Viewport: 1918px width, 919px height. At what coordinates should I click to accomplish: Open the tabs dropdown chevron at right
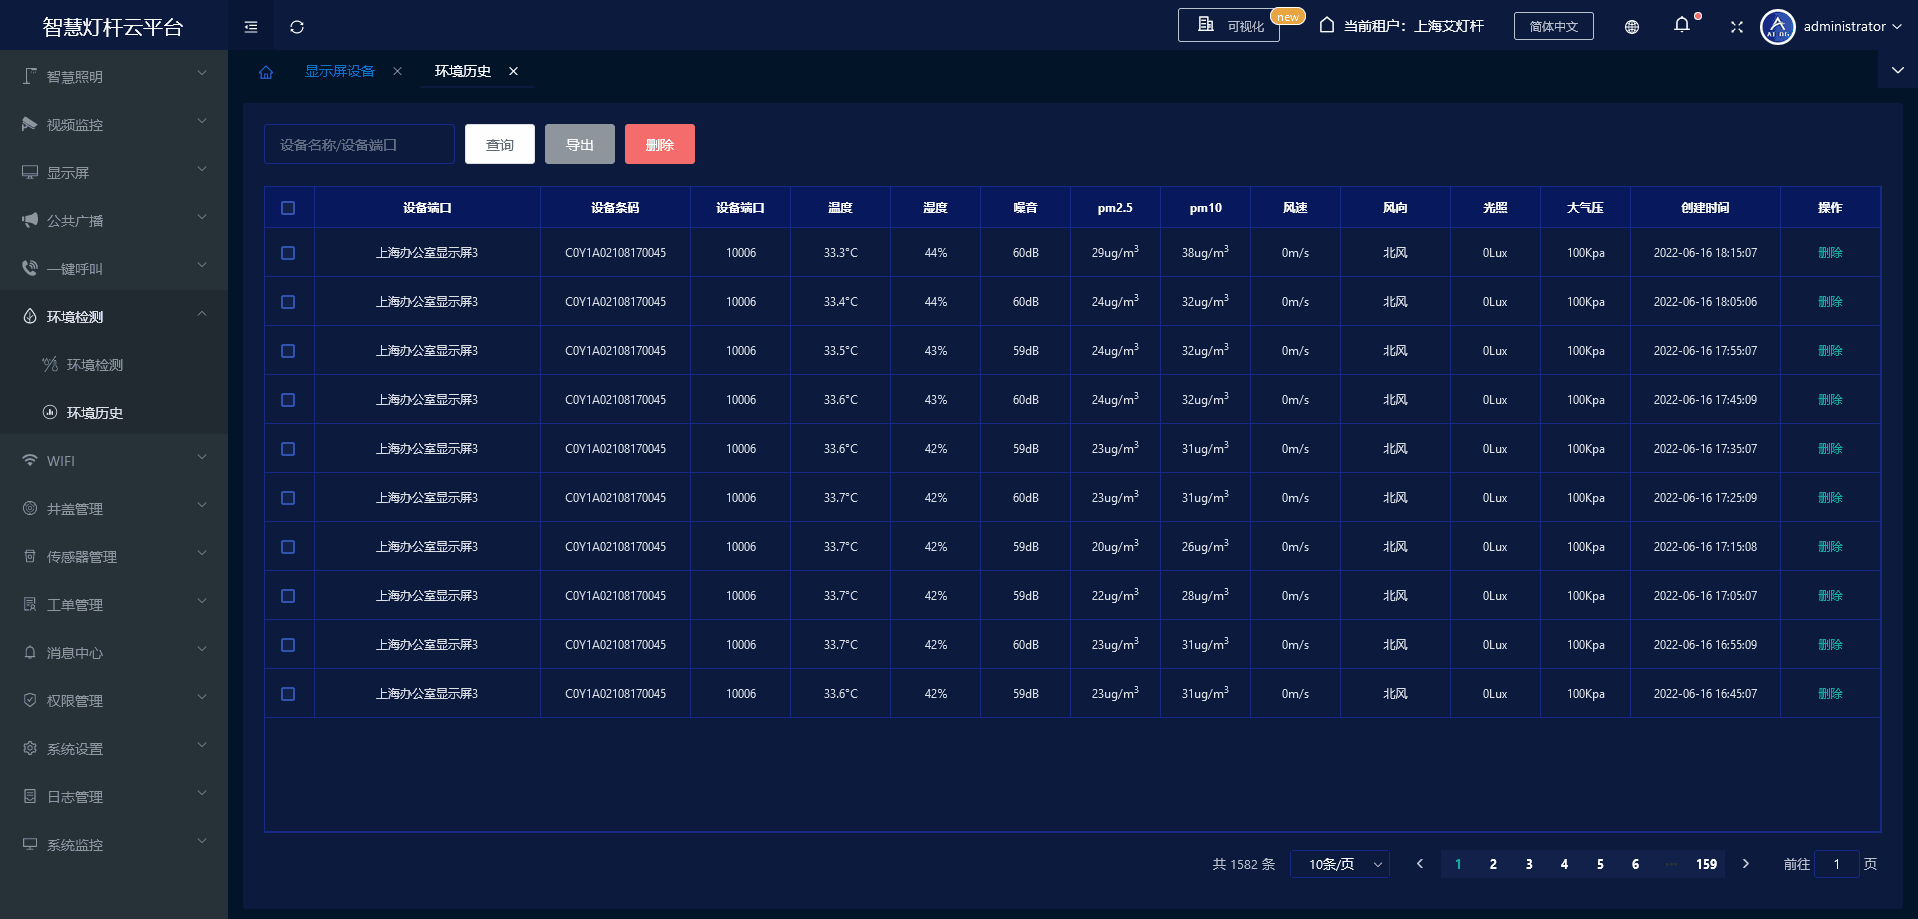point(1898,70)
